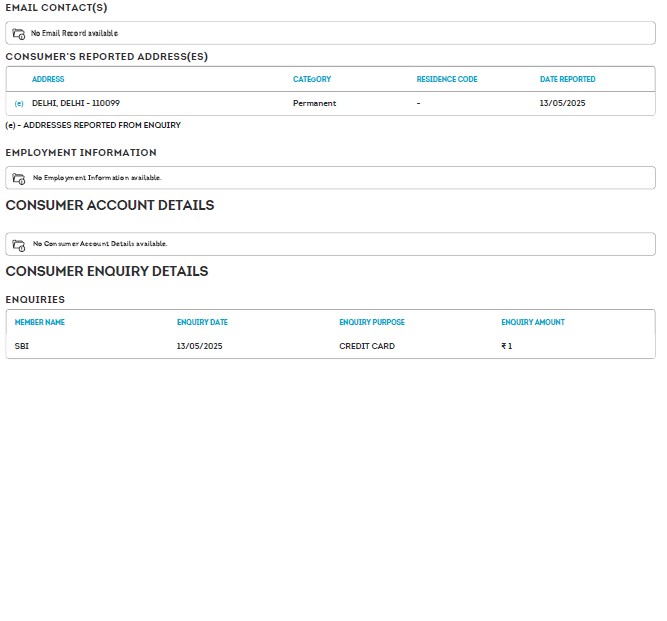Viewport: 667px width, 621px height.
Task: Click the CONSUMER ENQUIRY DETAILS heading
Action: (107, 271)
